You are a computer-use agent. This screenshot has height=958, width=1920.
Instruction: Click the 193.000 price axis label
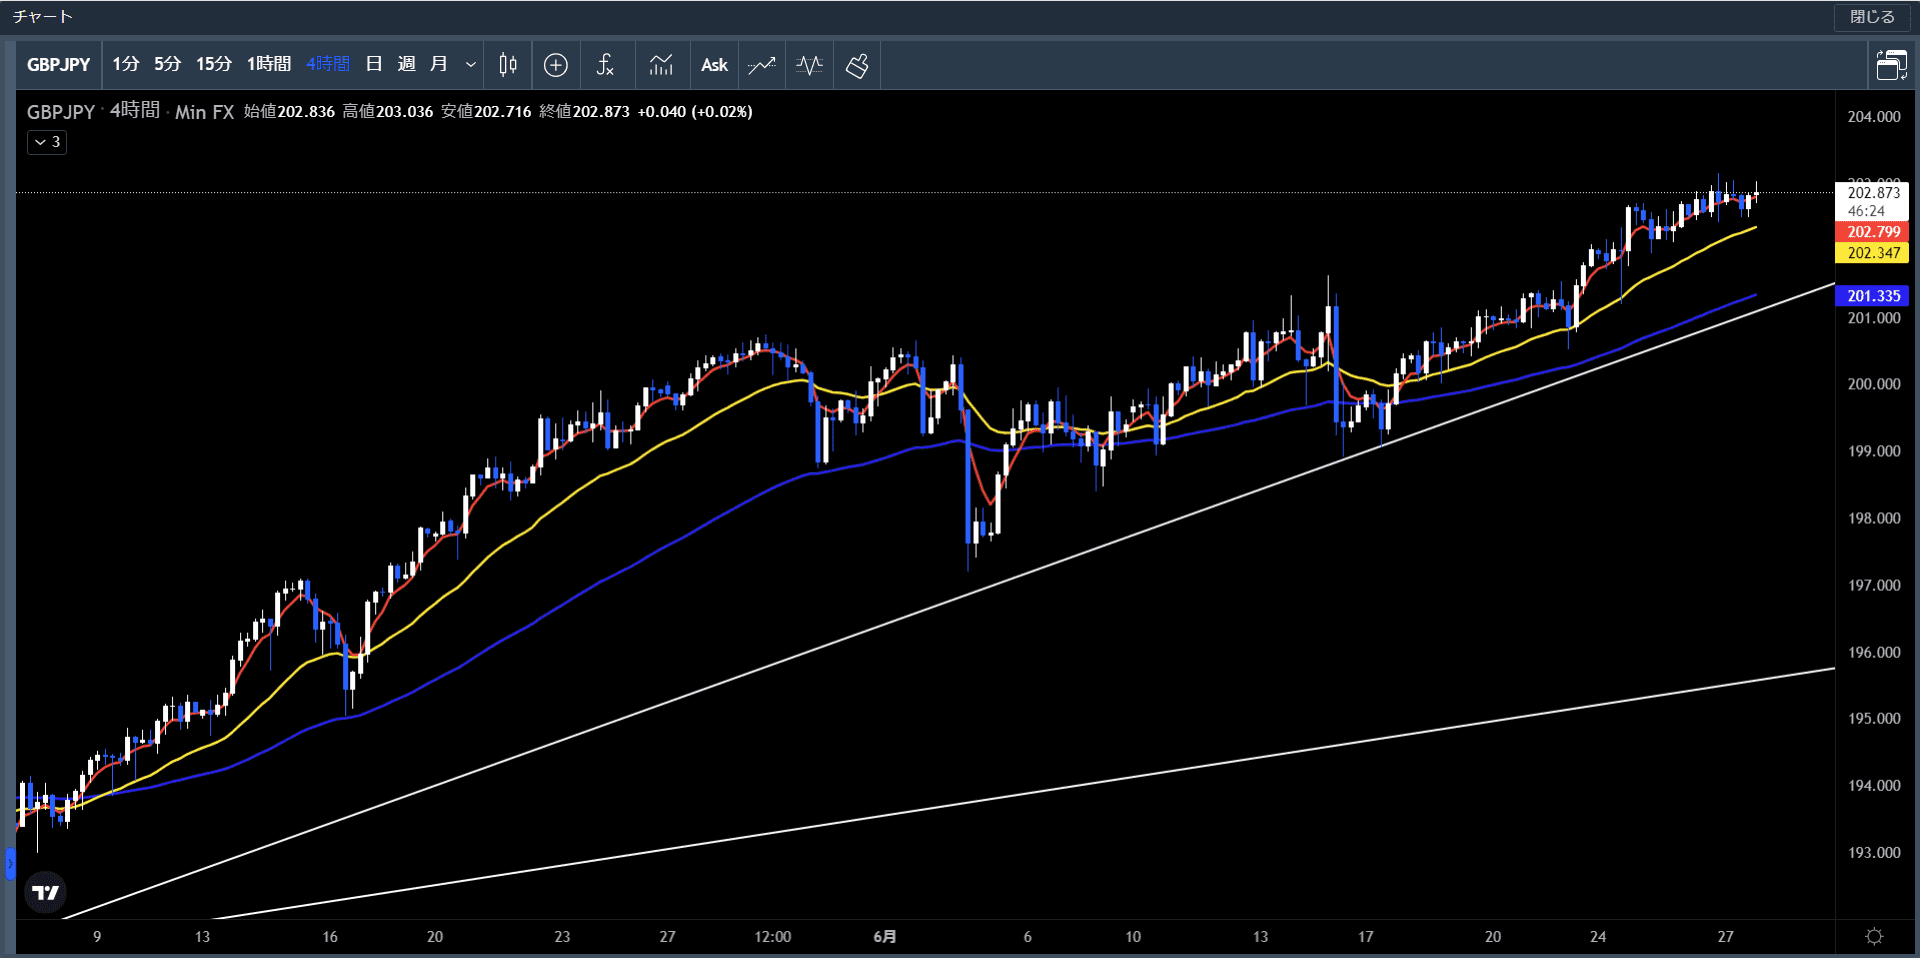tap(1873, 853)
